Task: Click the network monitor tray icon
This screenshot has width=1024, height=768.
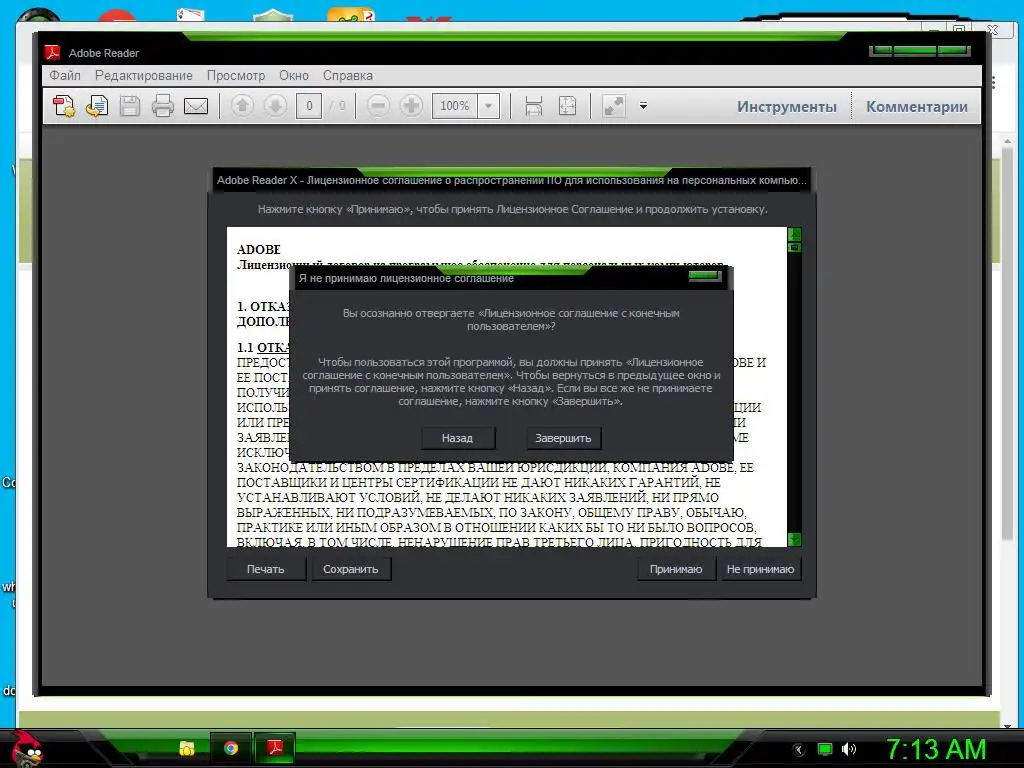Action: coord(825,749)
